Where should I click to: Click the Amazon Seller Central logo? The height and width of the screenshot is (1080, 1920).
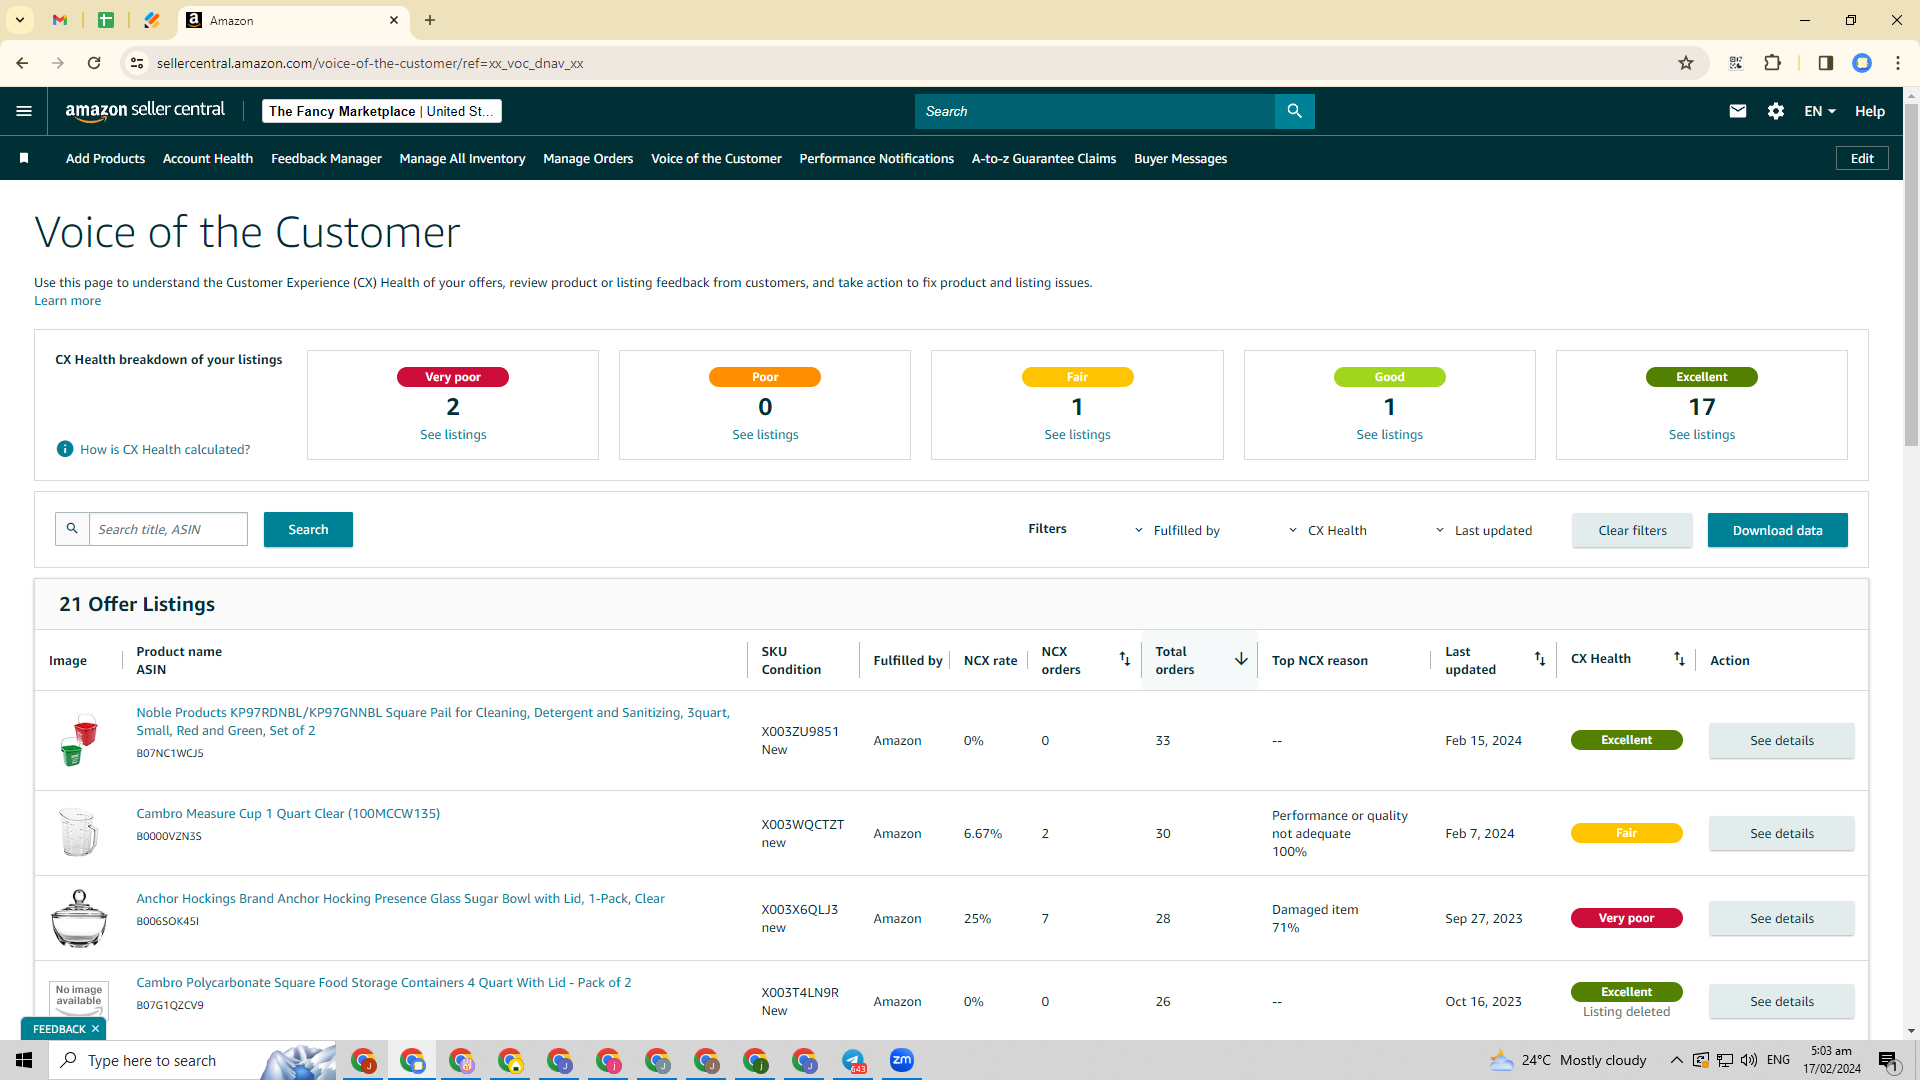click(145, 111)
